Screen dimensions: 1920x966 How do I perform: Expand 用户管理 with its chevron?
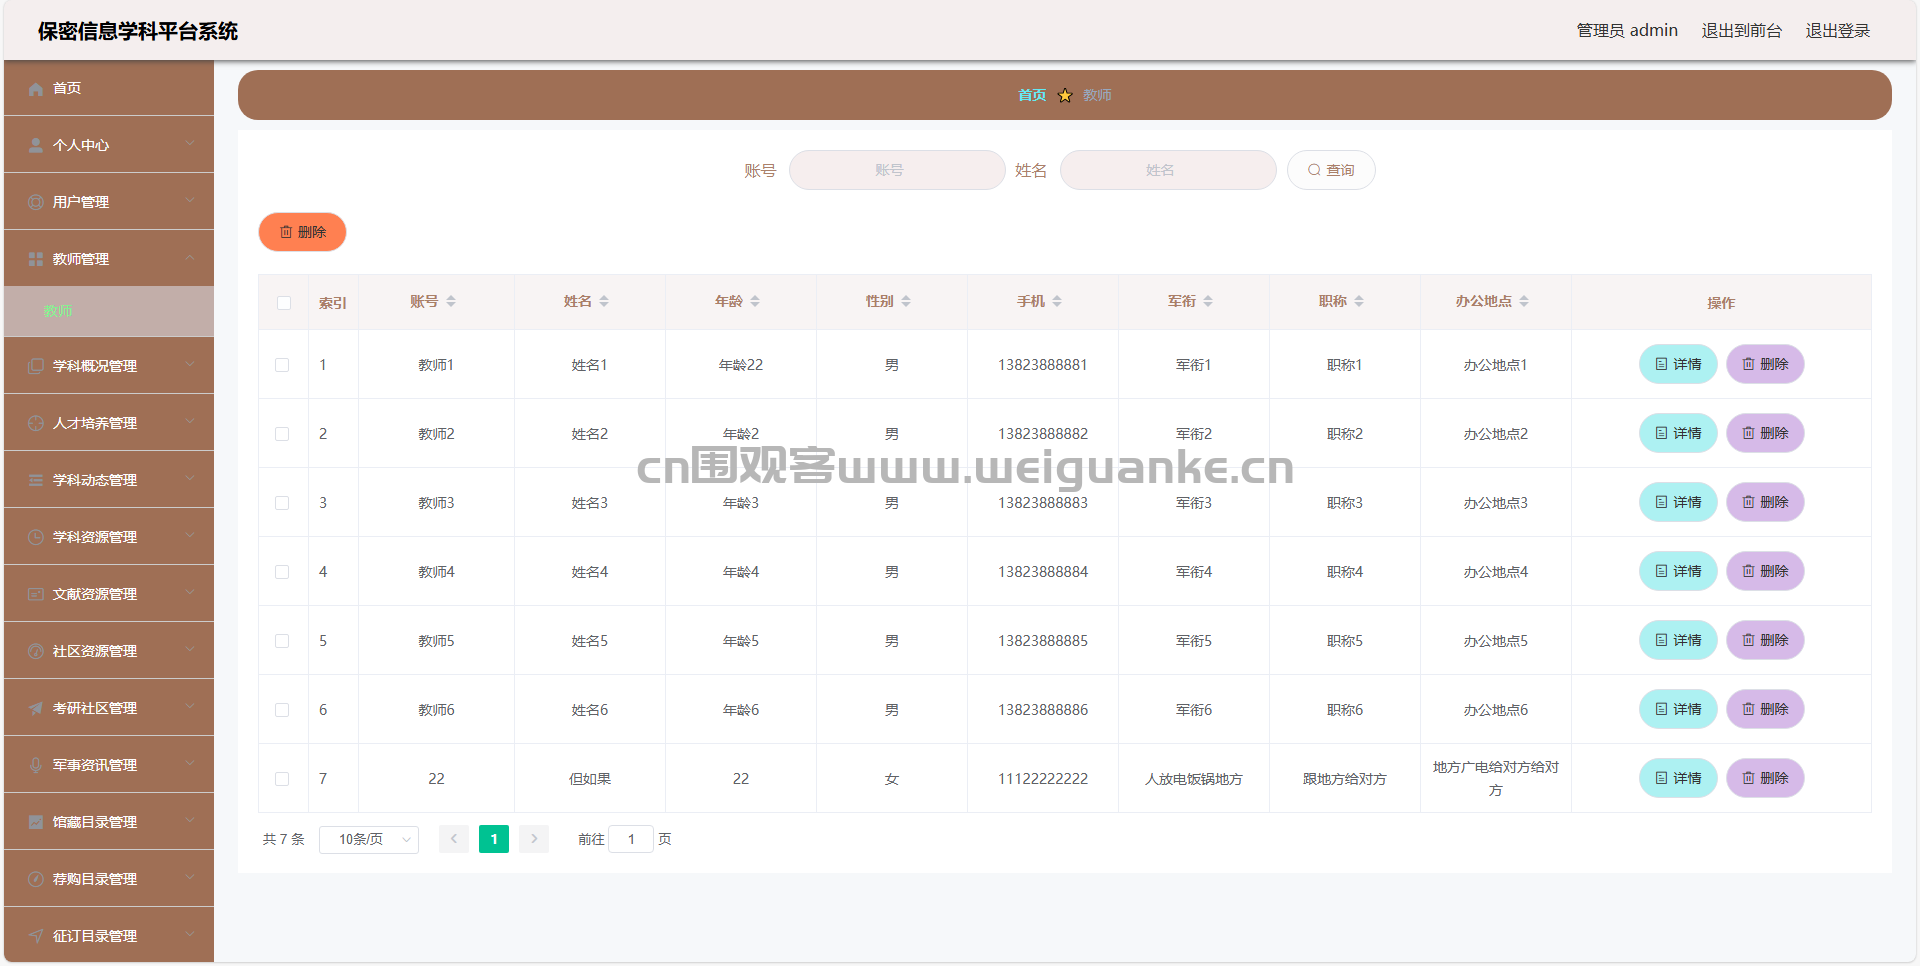click(x=190, y=201)
